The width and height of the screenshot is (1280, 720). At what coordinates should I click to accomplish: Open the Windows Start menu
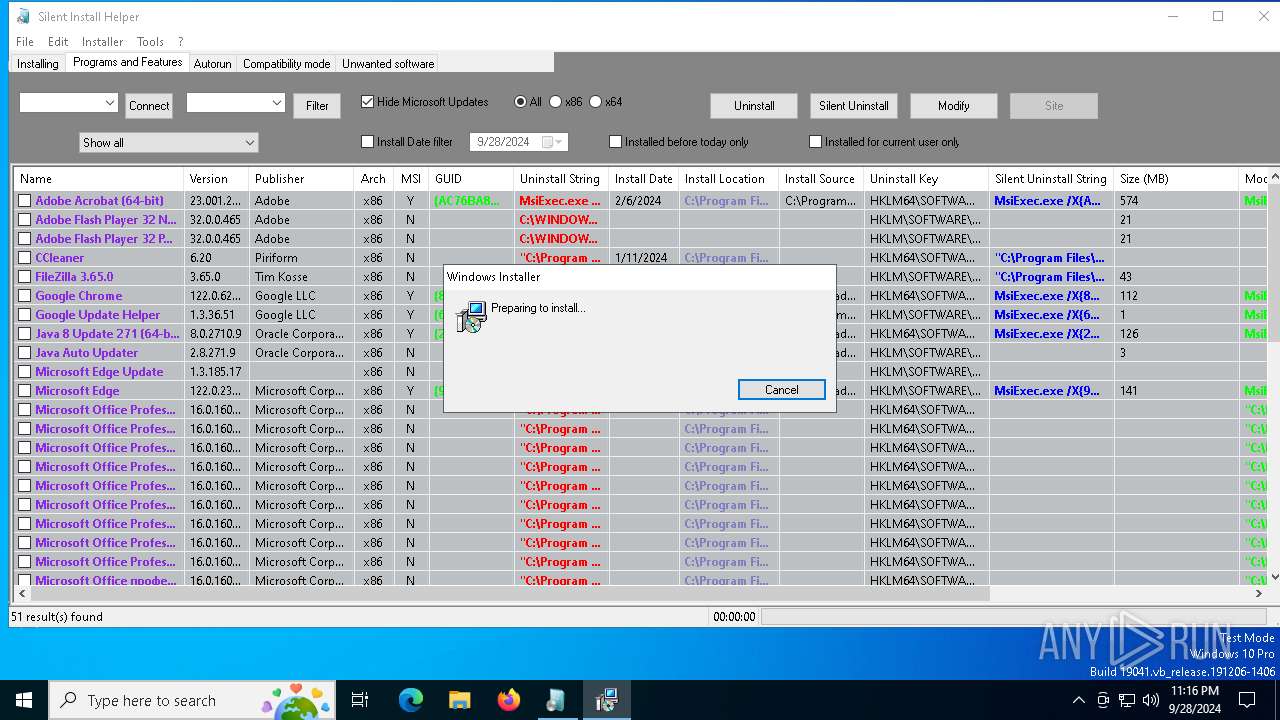(x=24, y=700)
